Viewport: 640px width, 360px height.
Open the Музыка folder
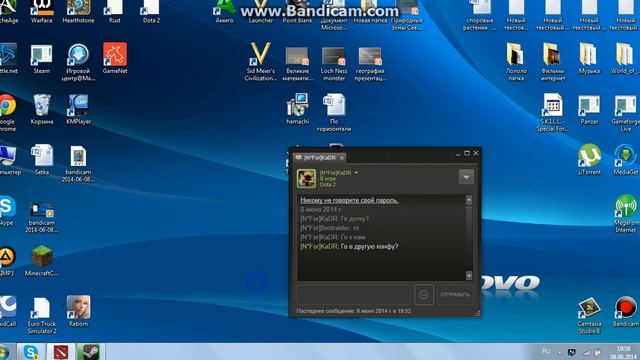pos(589,58)
